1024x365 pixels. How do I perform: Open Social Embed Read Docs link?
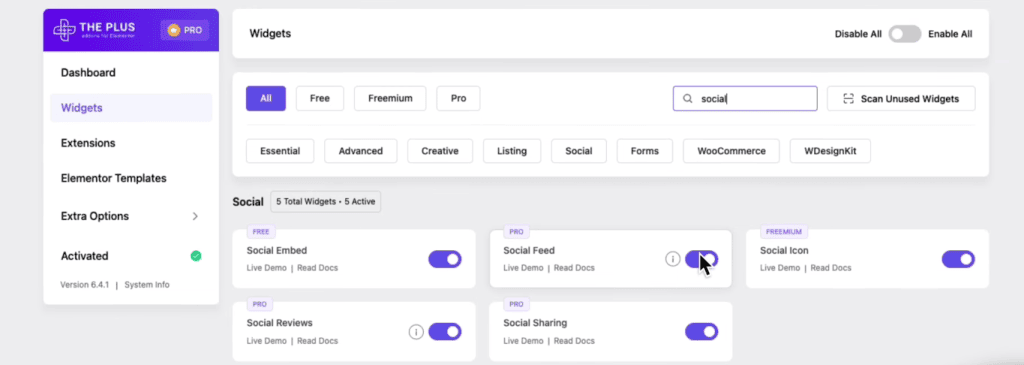tap(317, 268)
